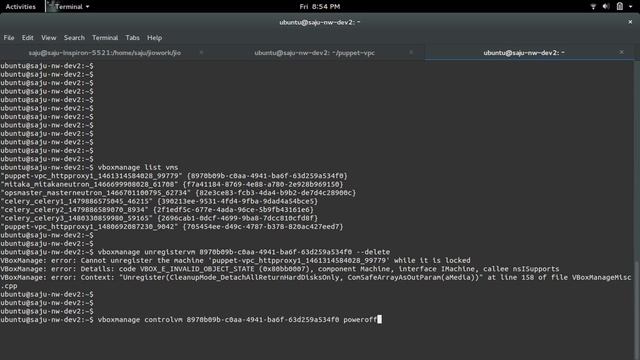Expand the system menu arrow
This screenshot has width=640, height=360.
(x=630, y=7)
